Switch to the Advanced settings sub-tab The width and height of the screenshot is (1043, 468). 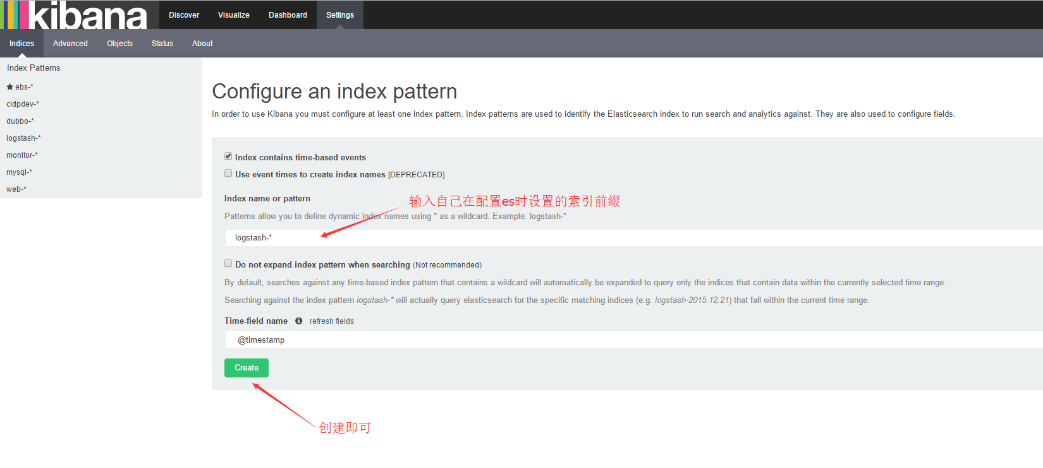pos(71,43)
